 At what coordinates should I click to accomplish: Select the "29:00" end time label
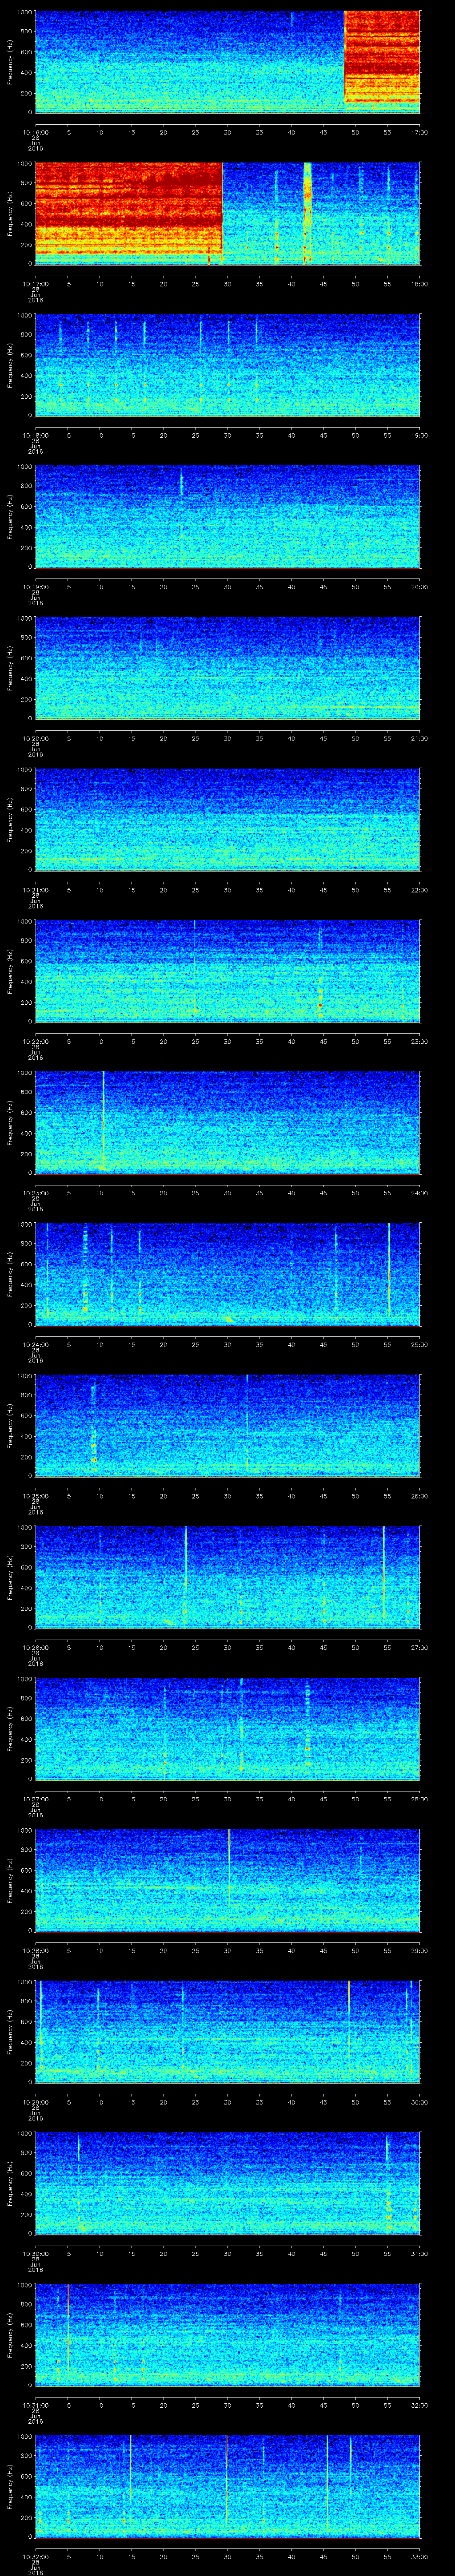419,1950
